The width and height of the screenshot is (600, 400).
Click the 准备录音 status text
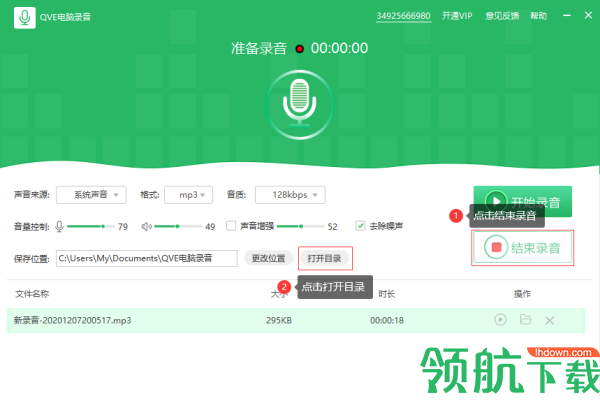coord(259,49)
